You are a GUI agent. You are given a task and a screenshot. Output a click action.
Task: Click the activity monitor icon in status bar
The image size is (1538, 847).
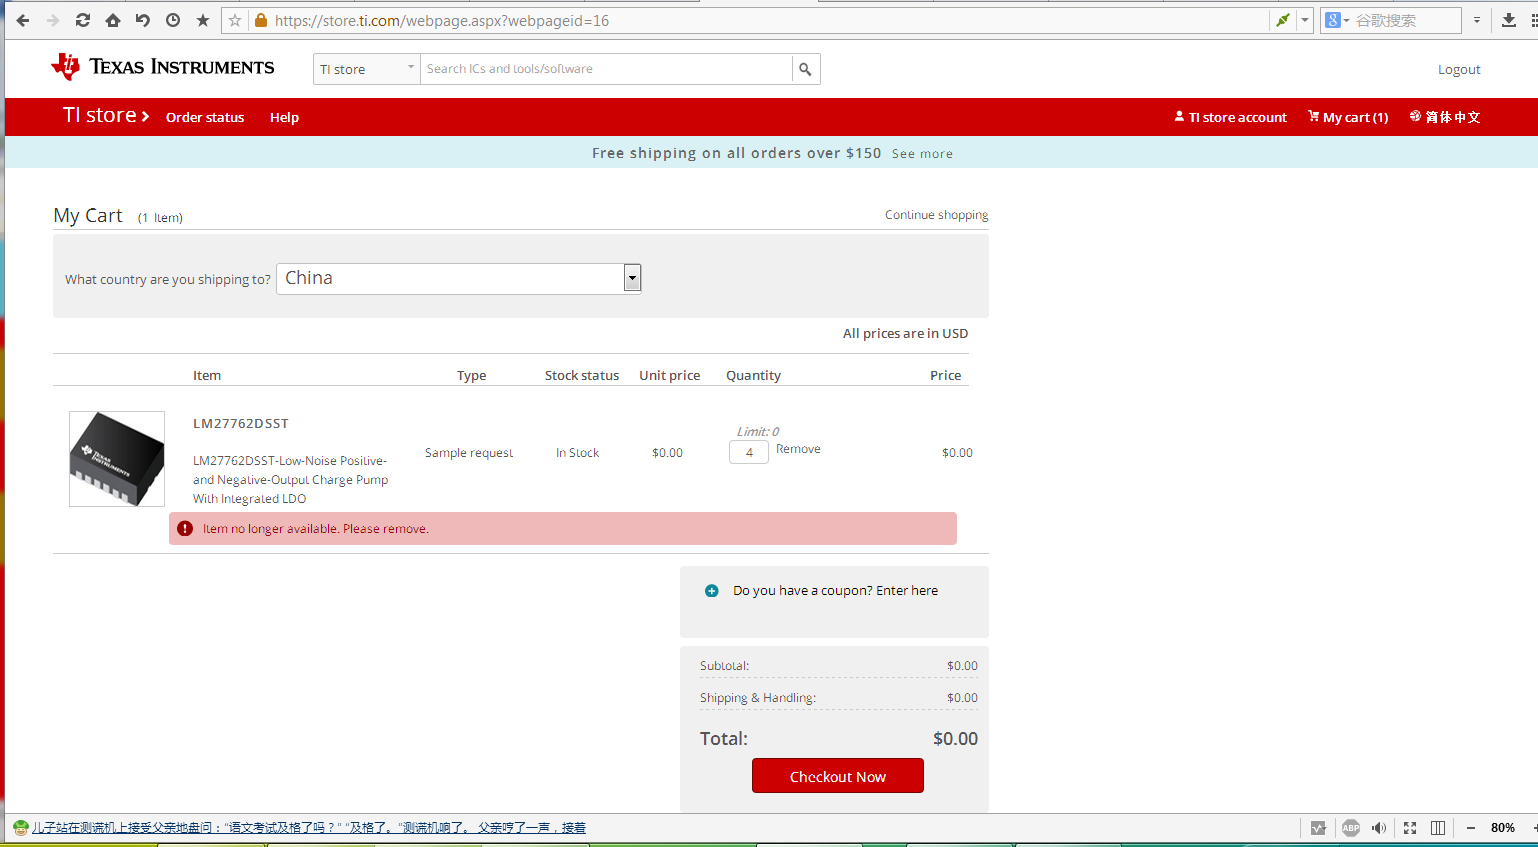click(1318, 828)
